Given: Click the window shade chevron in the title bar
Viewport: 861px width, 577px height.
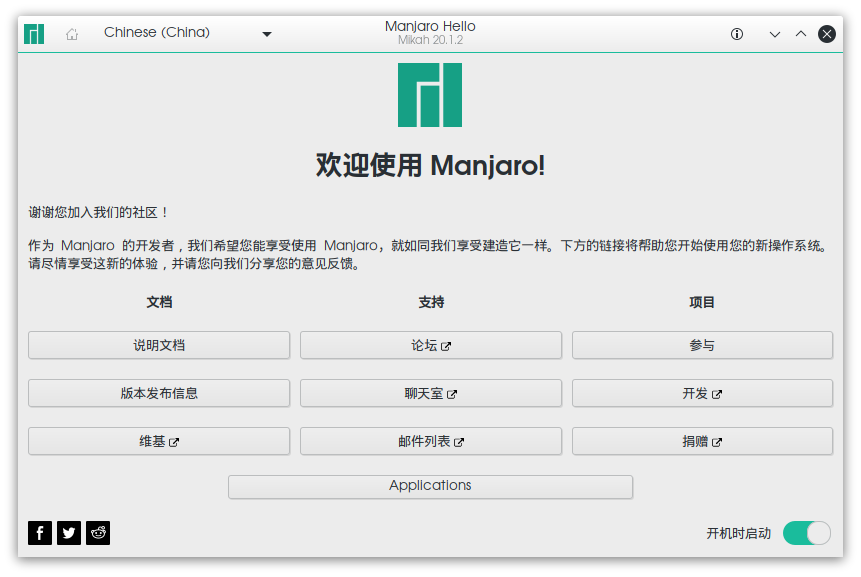Looking at the screenshot, I should click(x=773, y=33).
